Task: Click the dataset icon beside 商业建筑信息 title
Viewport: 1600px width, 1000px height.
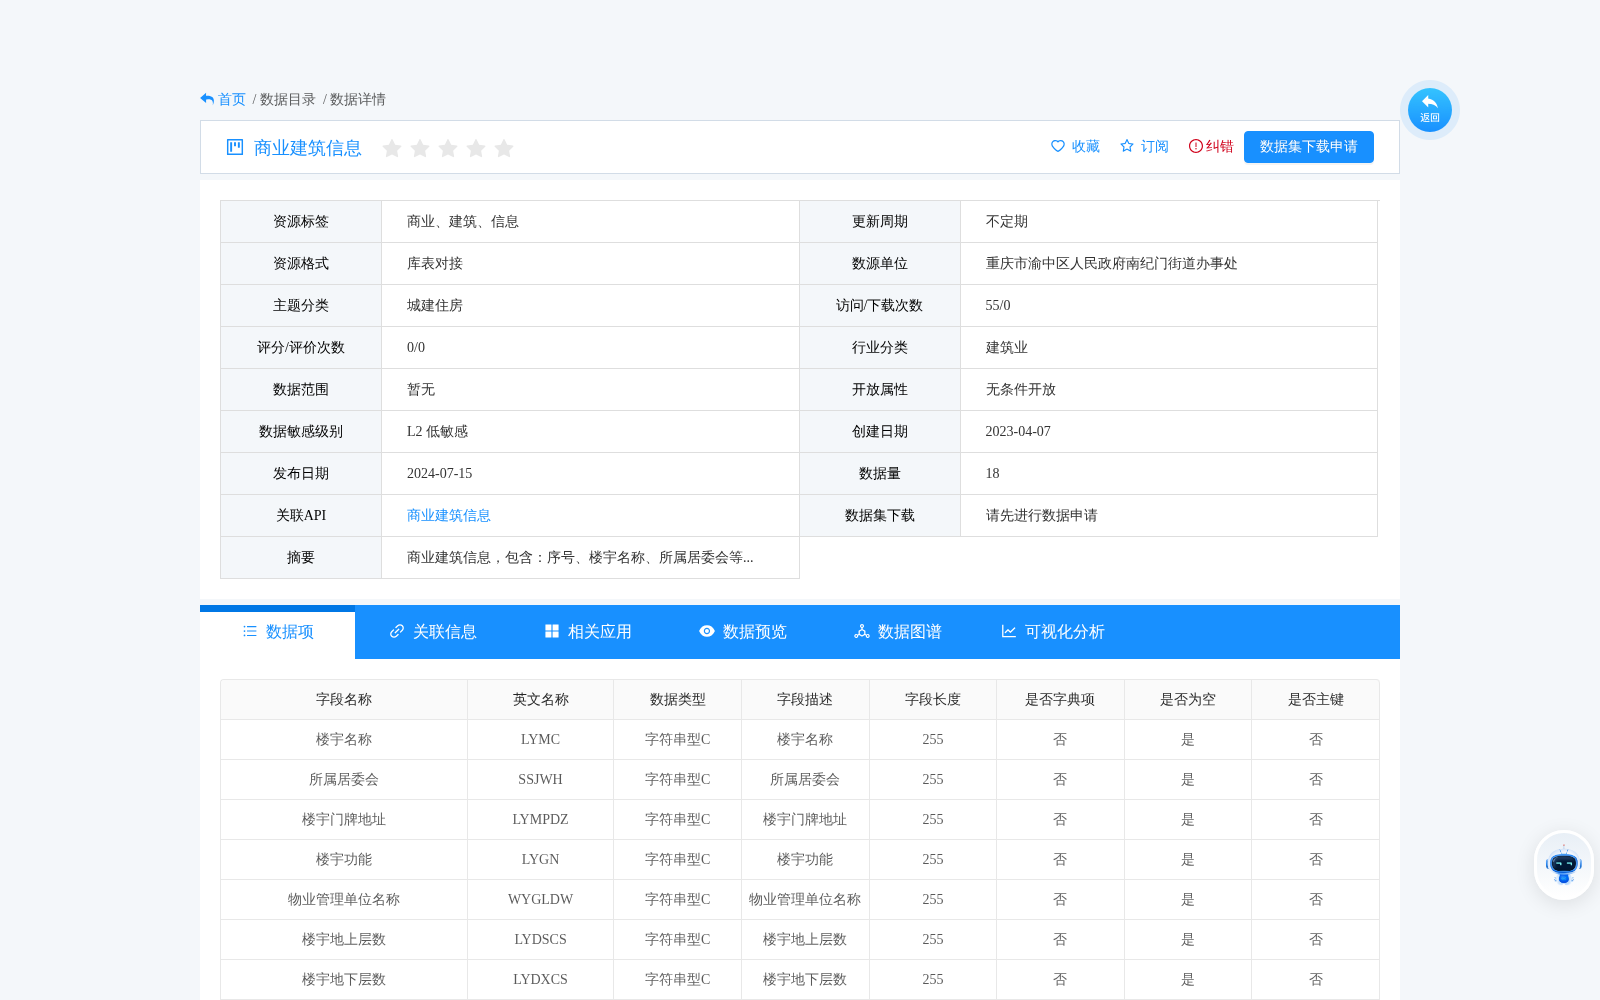Action: click(235, 147)
